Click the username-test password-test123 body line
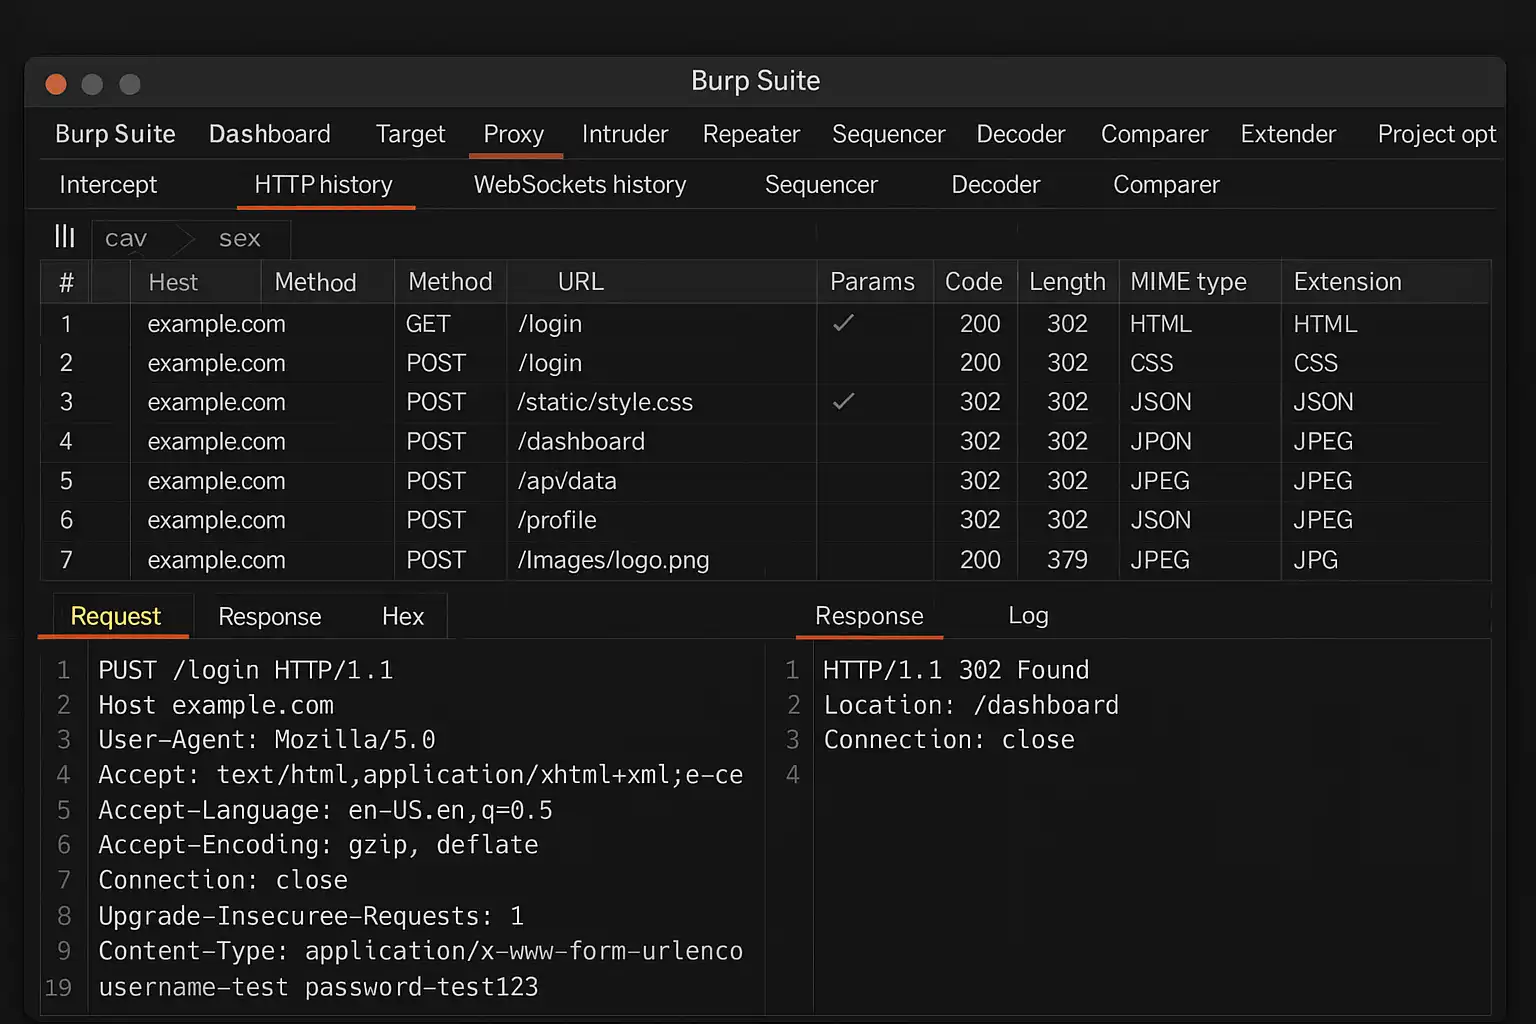The image size is (1536, 1024). tap(318, 987)
